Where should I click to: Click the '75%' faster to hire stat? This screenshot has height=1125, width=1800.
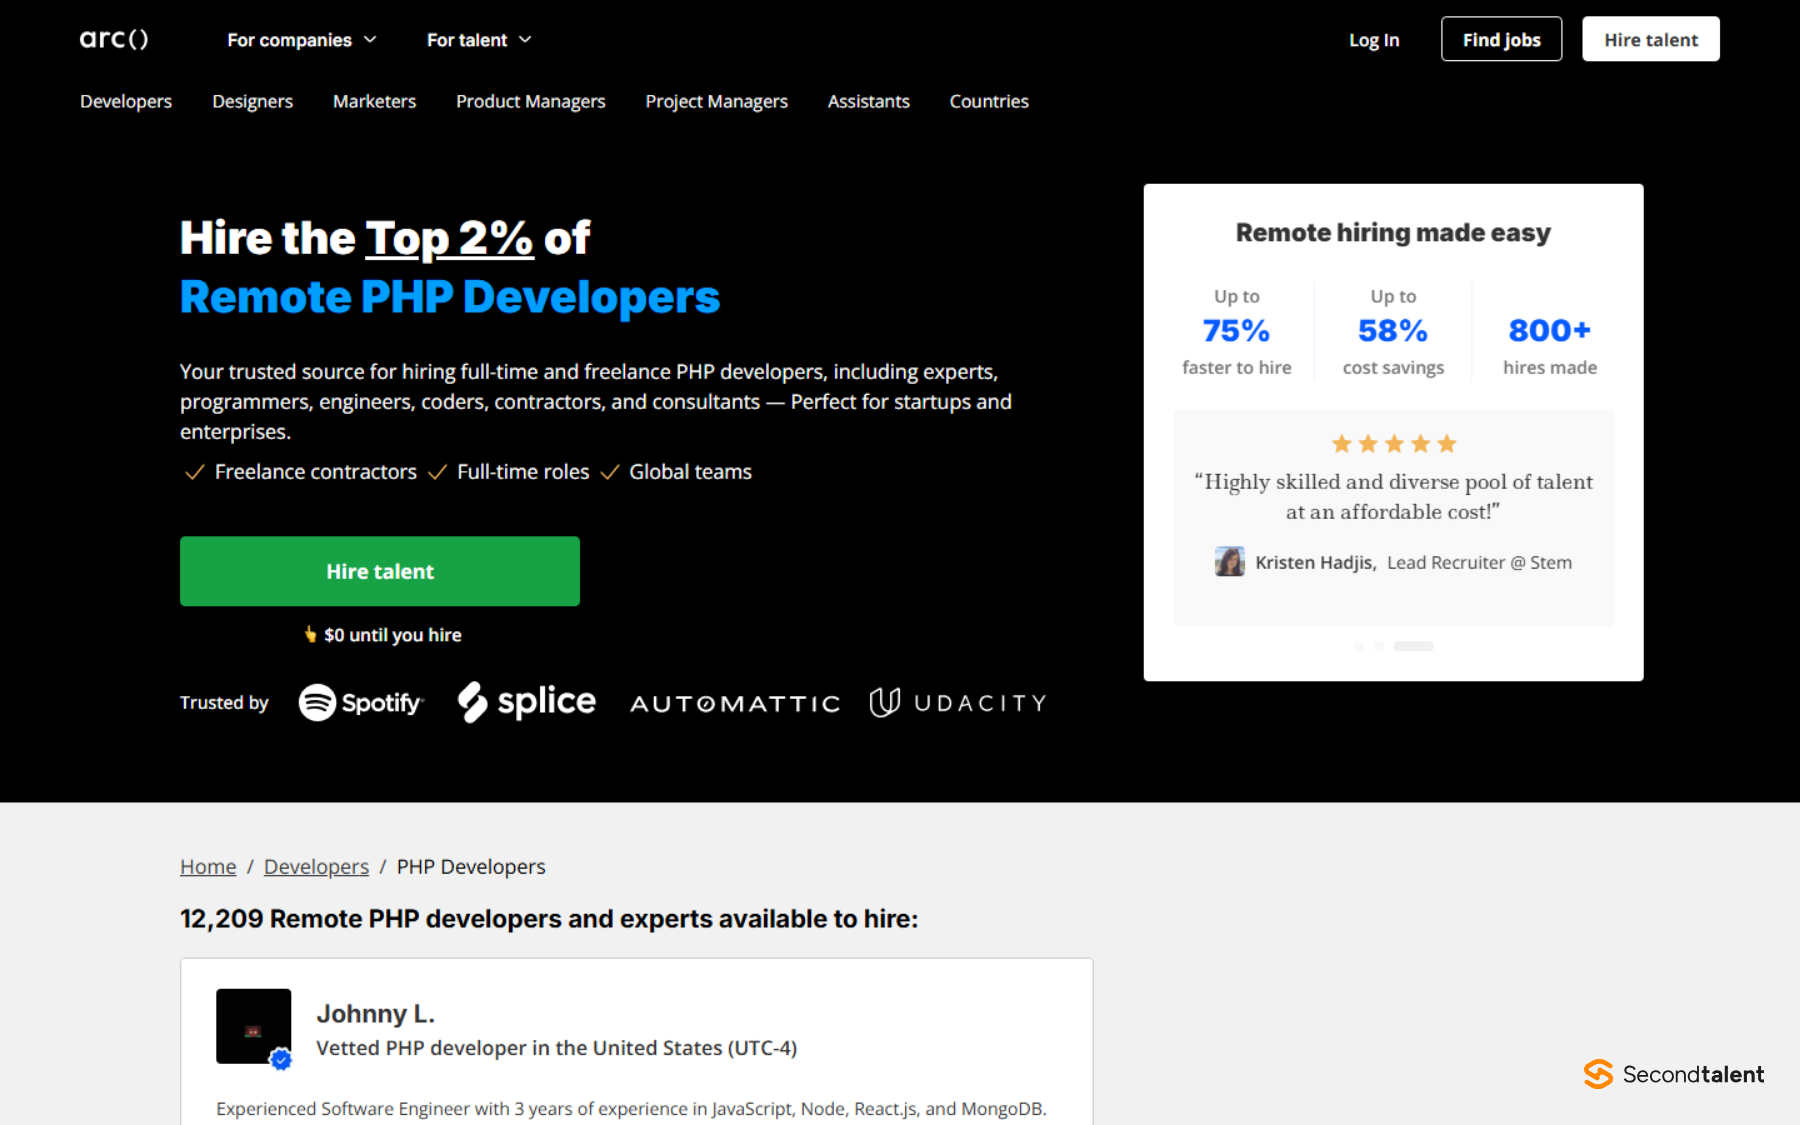(1237, 331)
